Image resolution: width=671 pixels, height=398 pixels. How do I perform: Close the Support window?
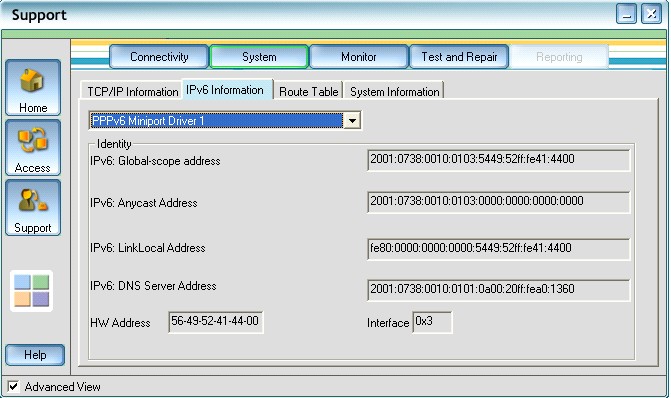pos(651,14)
